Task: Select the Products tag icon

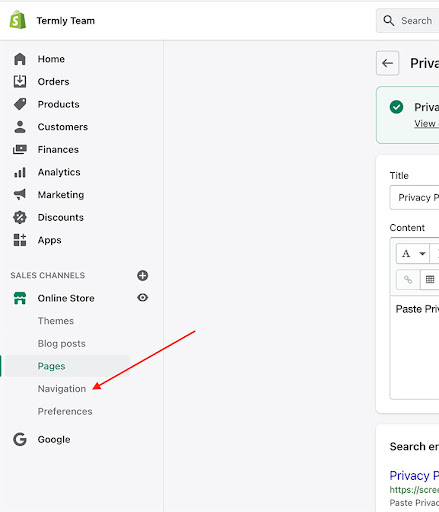Action: (20, 104)
